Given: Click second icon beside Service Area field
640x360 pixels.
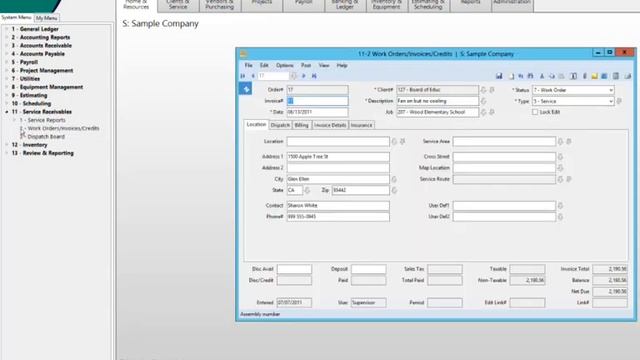Looking at the screenshot, I should 569,141.
